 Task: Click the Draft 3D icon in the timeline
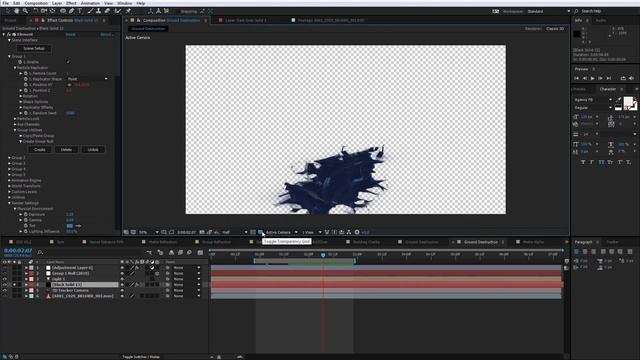[x=160, y=253]
